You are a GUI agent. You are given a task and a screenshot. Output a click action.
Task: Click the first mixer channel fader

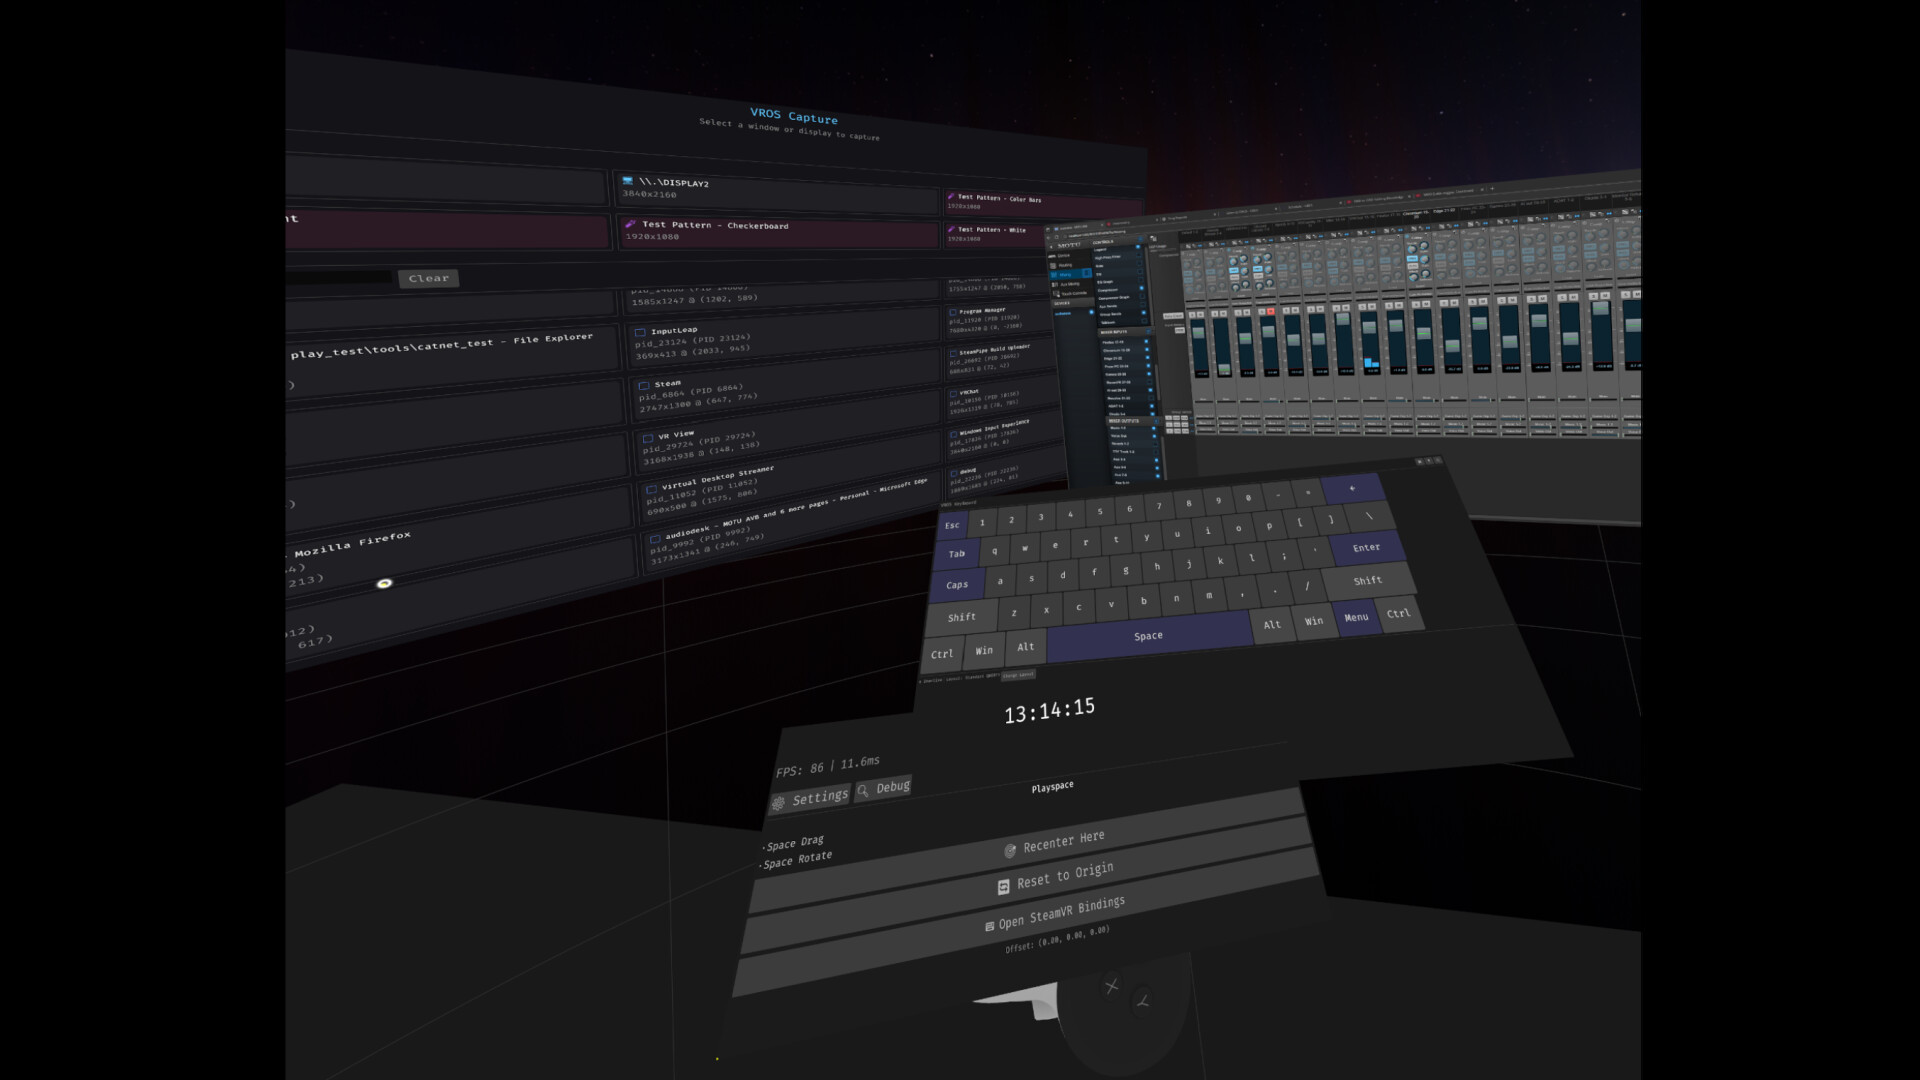(x=1198, y=332)
